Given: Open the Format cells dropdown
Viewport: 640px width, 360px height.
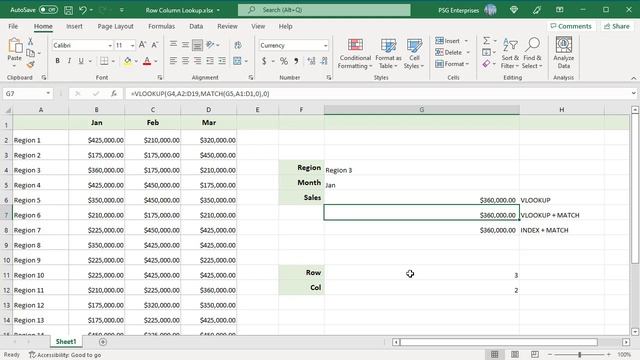Looking at the screenshot, I should [467, 64].
